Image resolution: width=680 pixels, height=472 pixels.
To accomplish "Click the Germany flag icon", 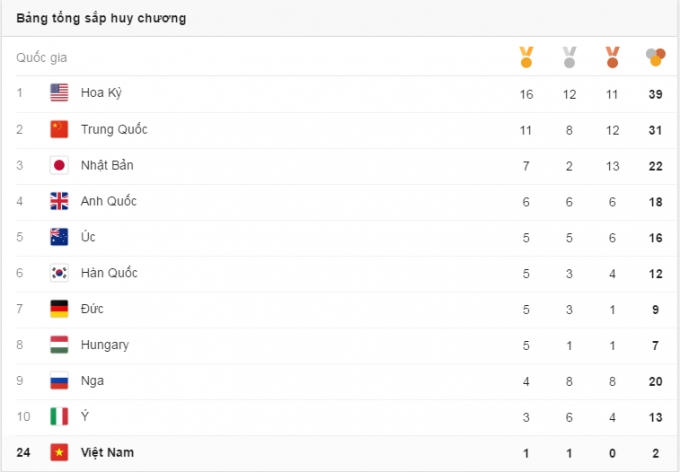I will pyautogui.click(x=59, y=309).
